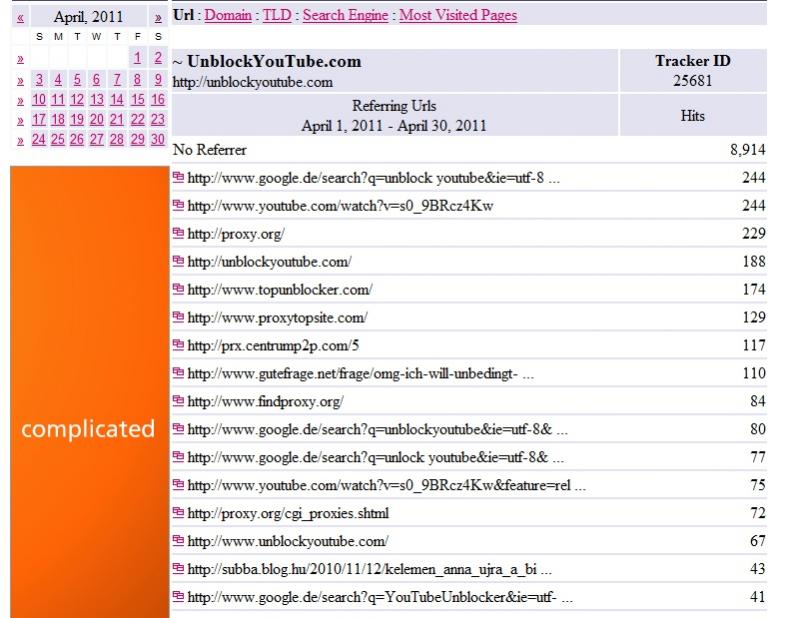Go to the next month in the calendar

[x=158, y=18]
